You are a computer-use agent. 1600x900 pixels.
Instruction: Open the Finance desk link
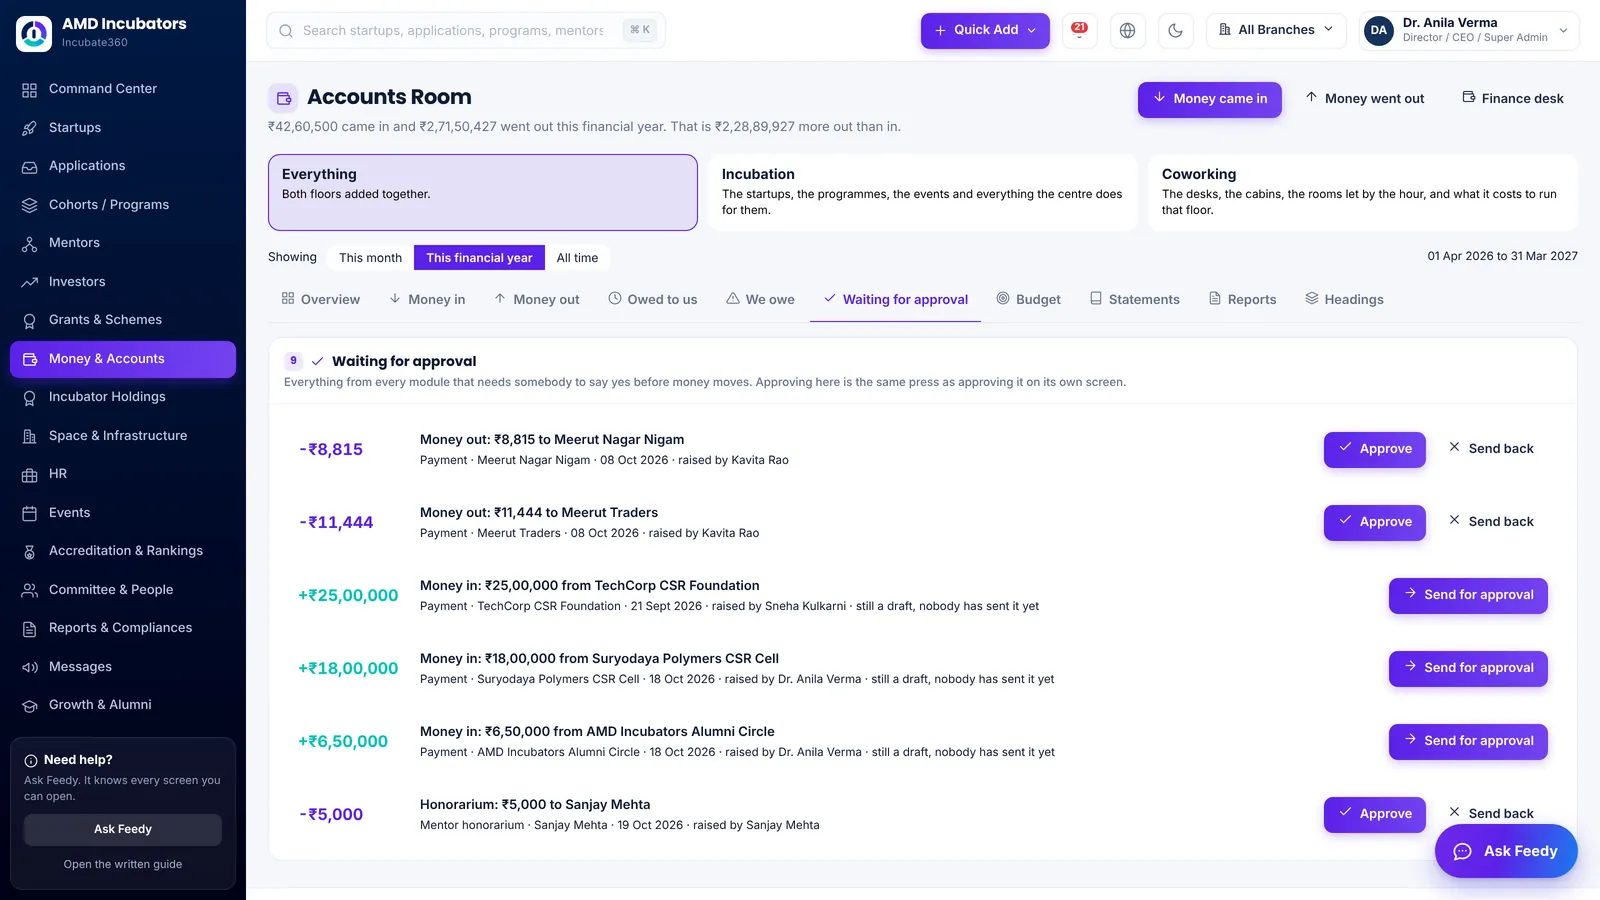click(x=1513, y=99)
